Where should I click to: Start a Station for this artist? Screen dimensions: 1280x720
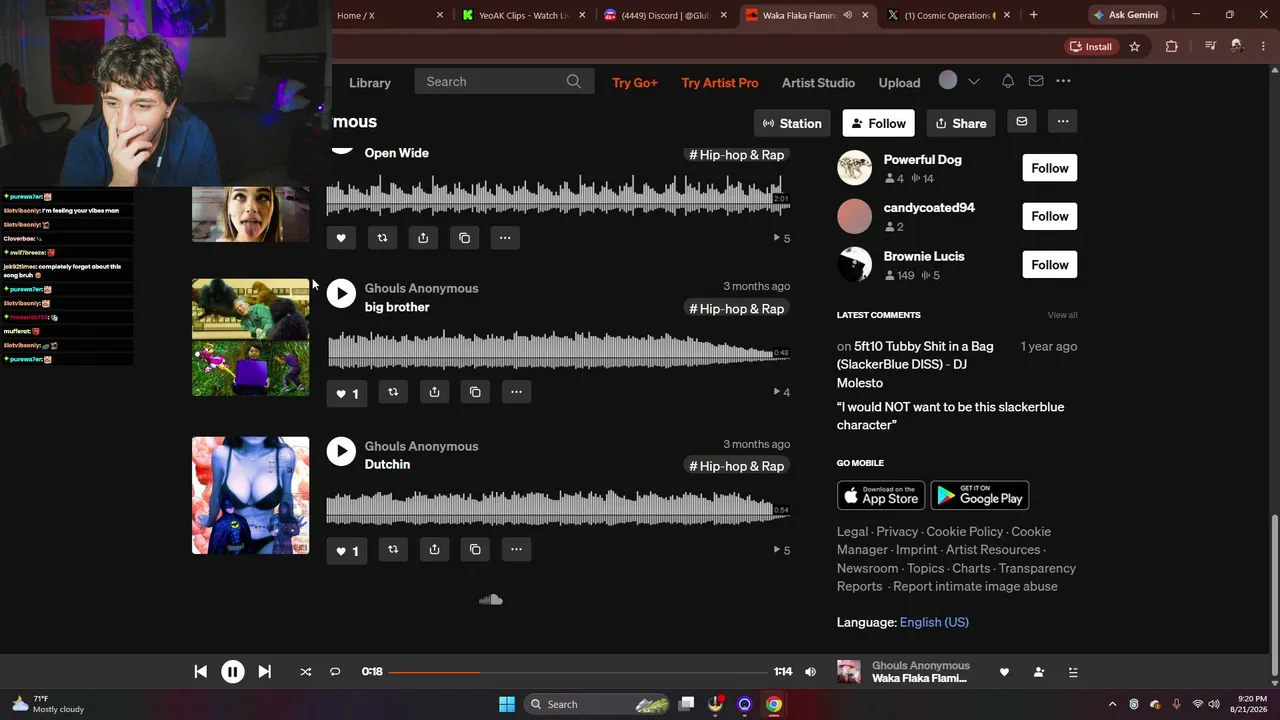coord(792,123)
